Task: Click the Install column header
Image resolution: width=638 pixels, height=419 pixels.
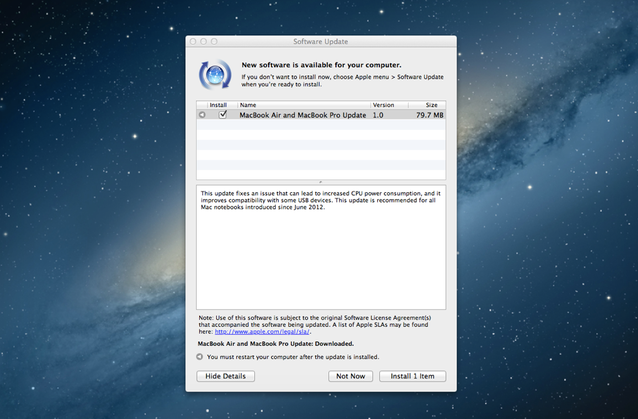Action: click(218, 104)
